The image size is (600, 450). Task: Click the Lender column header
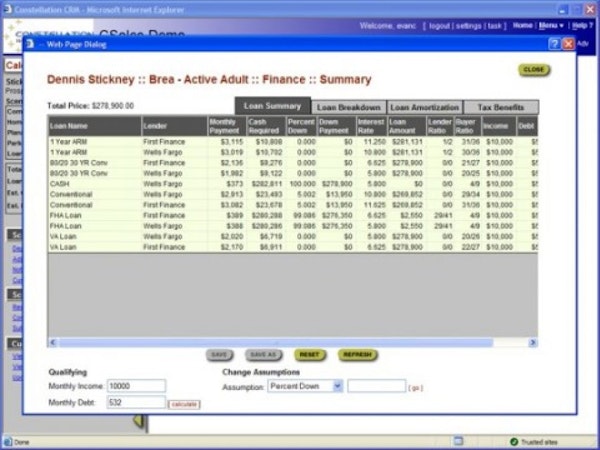click(x=174, y=126)
